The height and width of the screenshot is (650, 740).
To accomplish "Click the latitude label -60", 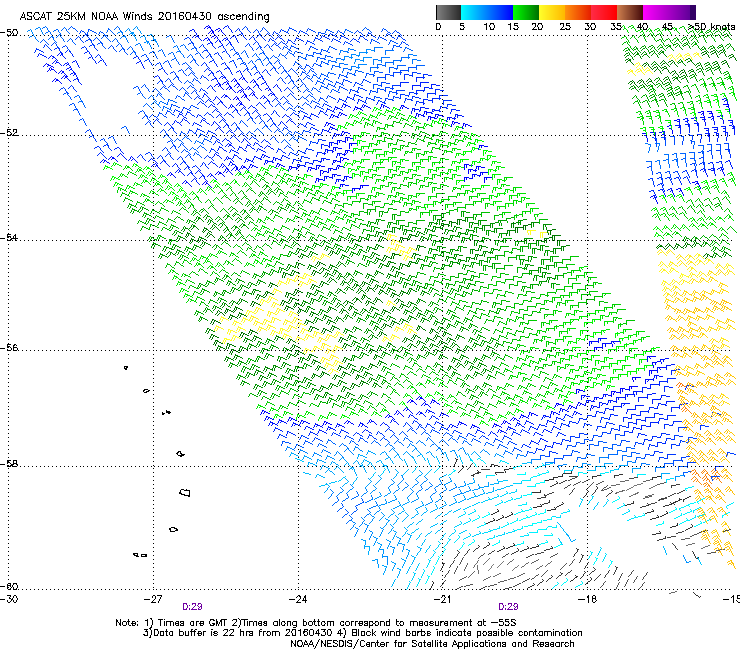I will 9,586.
